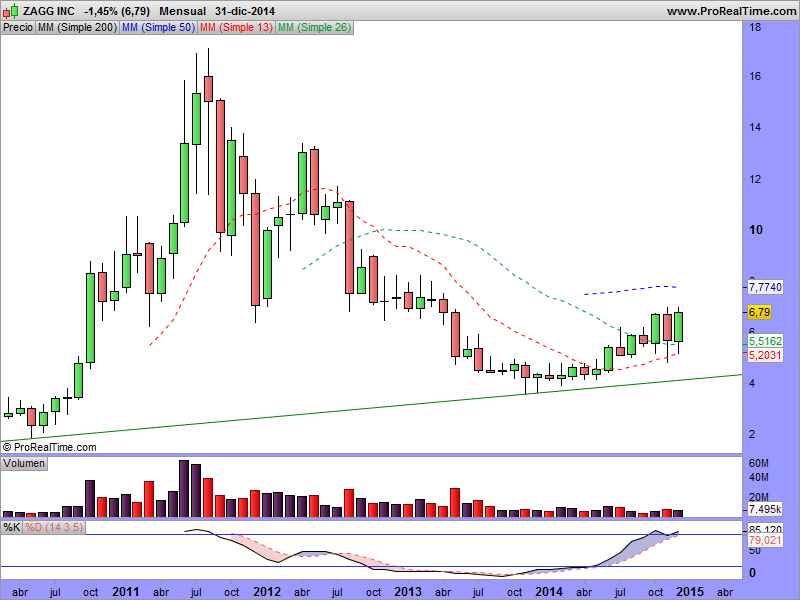This screenshot has height=600, width=800.
Task: Click the 5,2031 red moving average tag
Action: (765, 355)
